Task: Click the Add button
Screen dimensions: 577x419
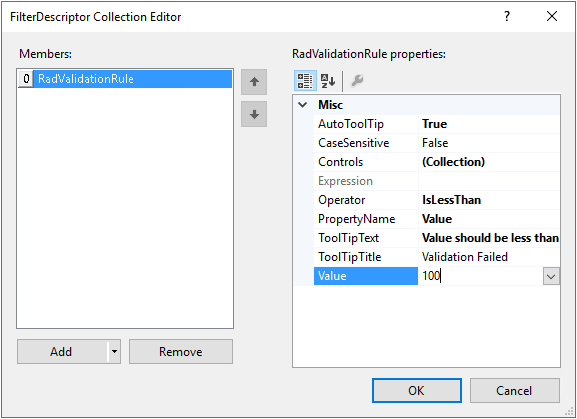Action: (62, 352)
